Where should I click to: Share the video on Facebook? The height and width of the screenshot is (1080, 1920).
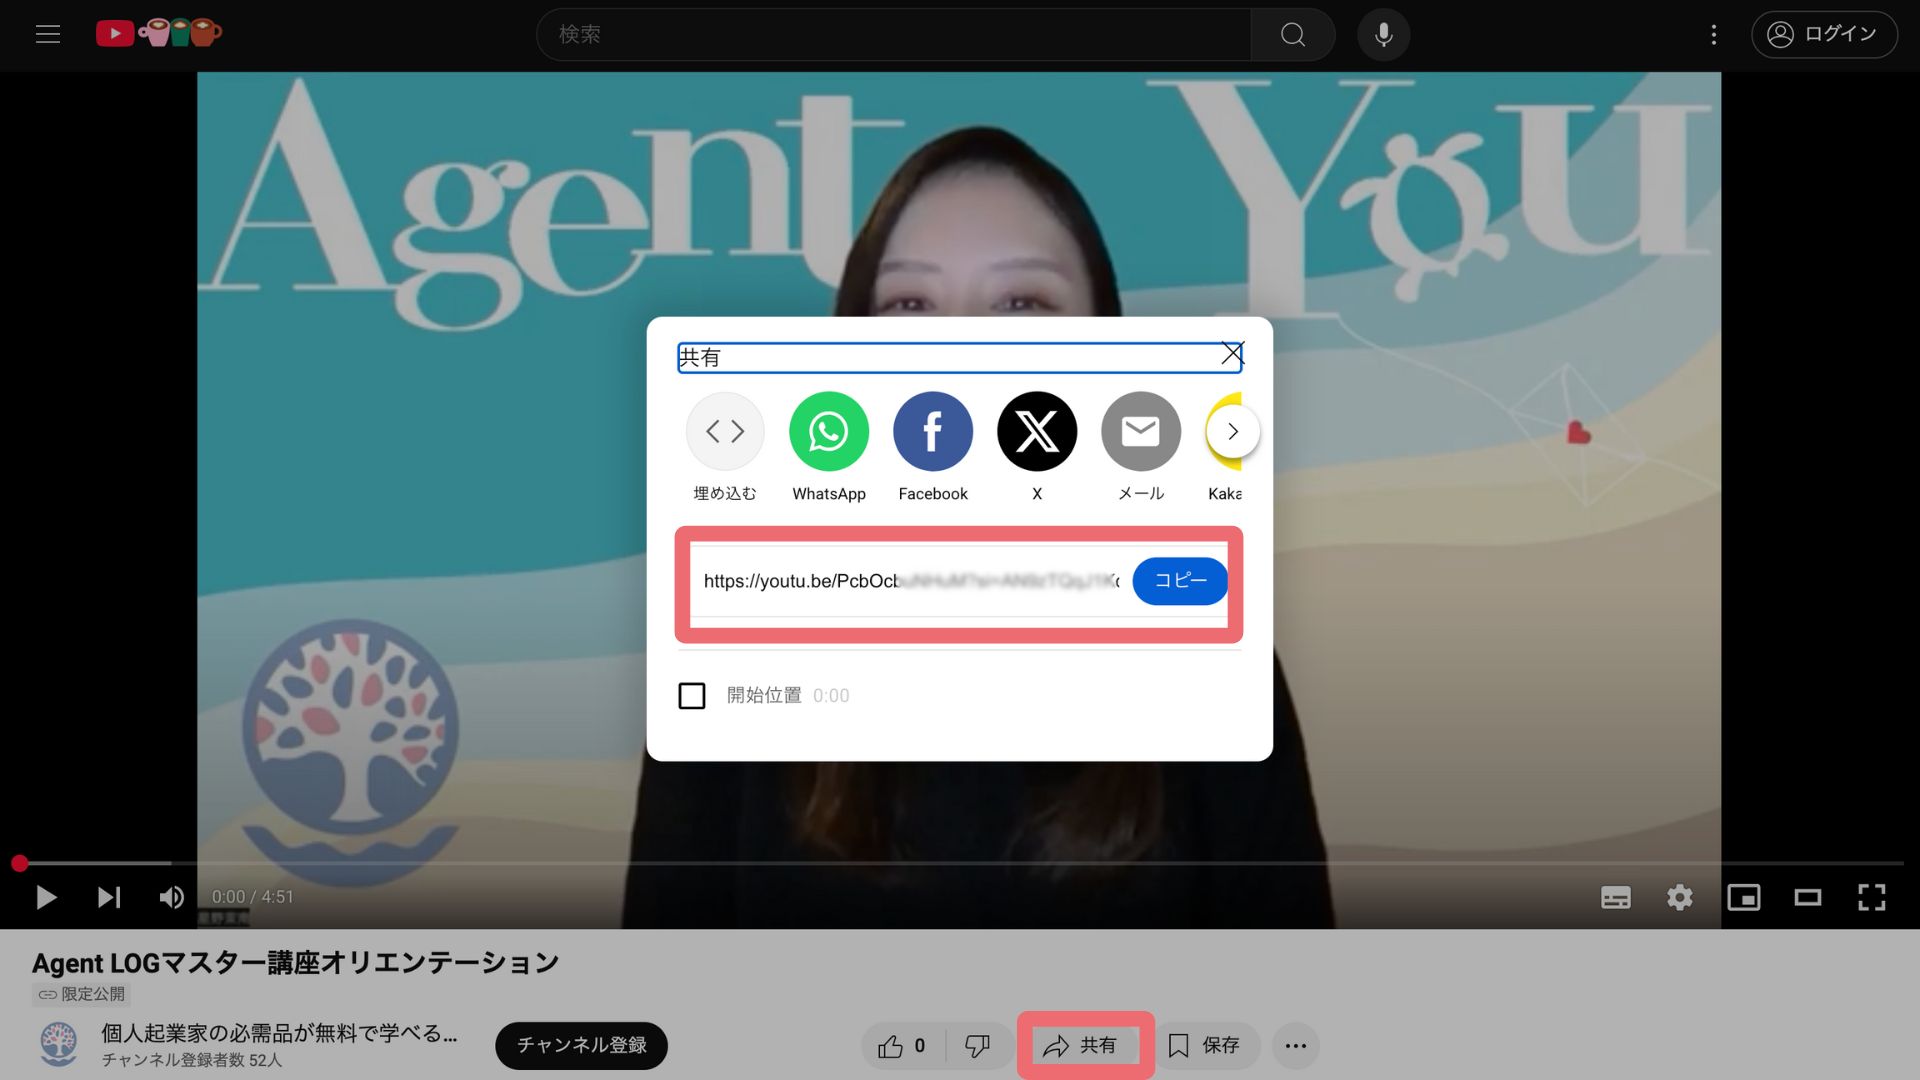click(933, 446)
